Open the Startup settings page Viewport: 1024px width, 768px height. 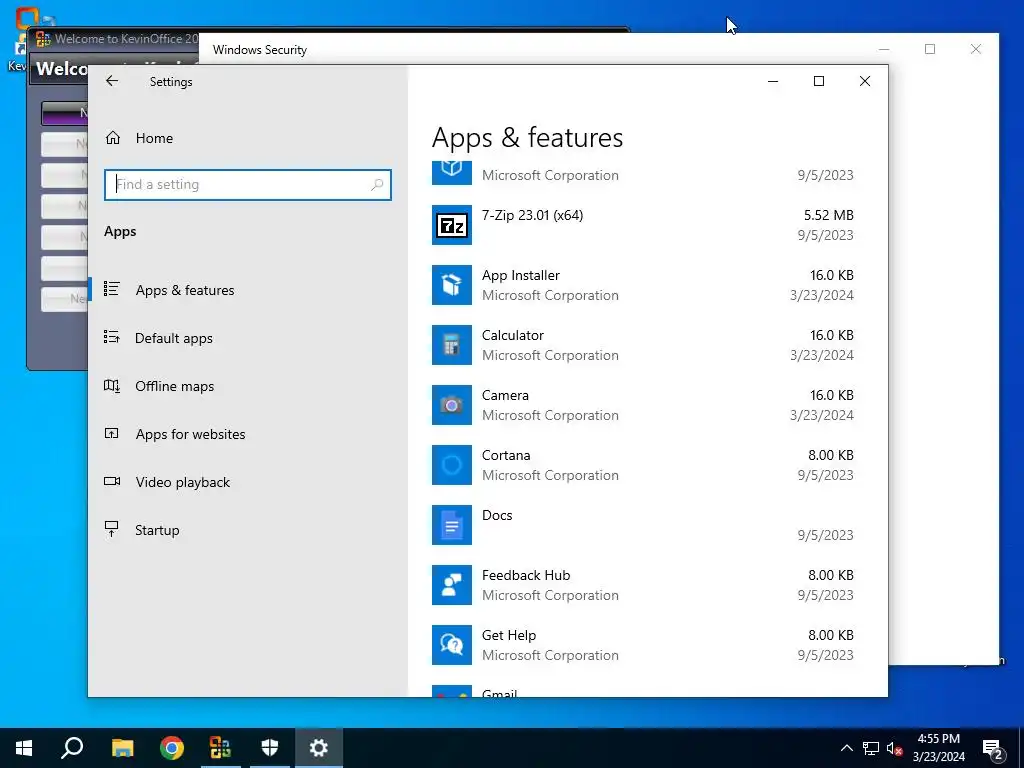157,530
